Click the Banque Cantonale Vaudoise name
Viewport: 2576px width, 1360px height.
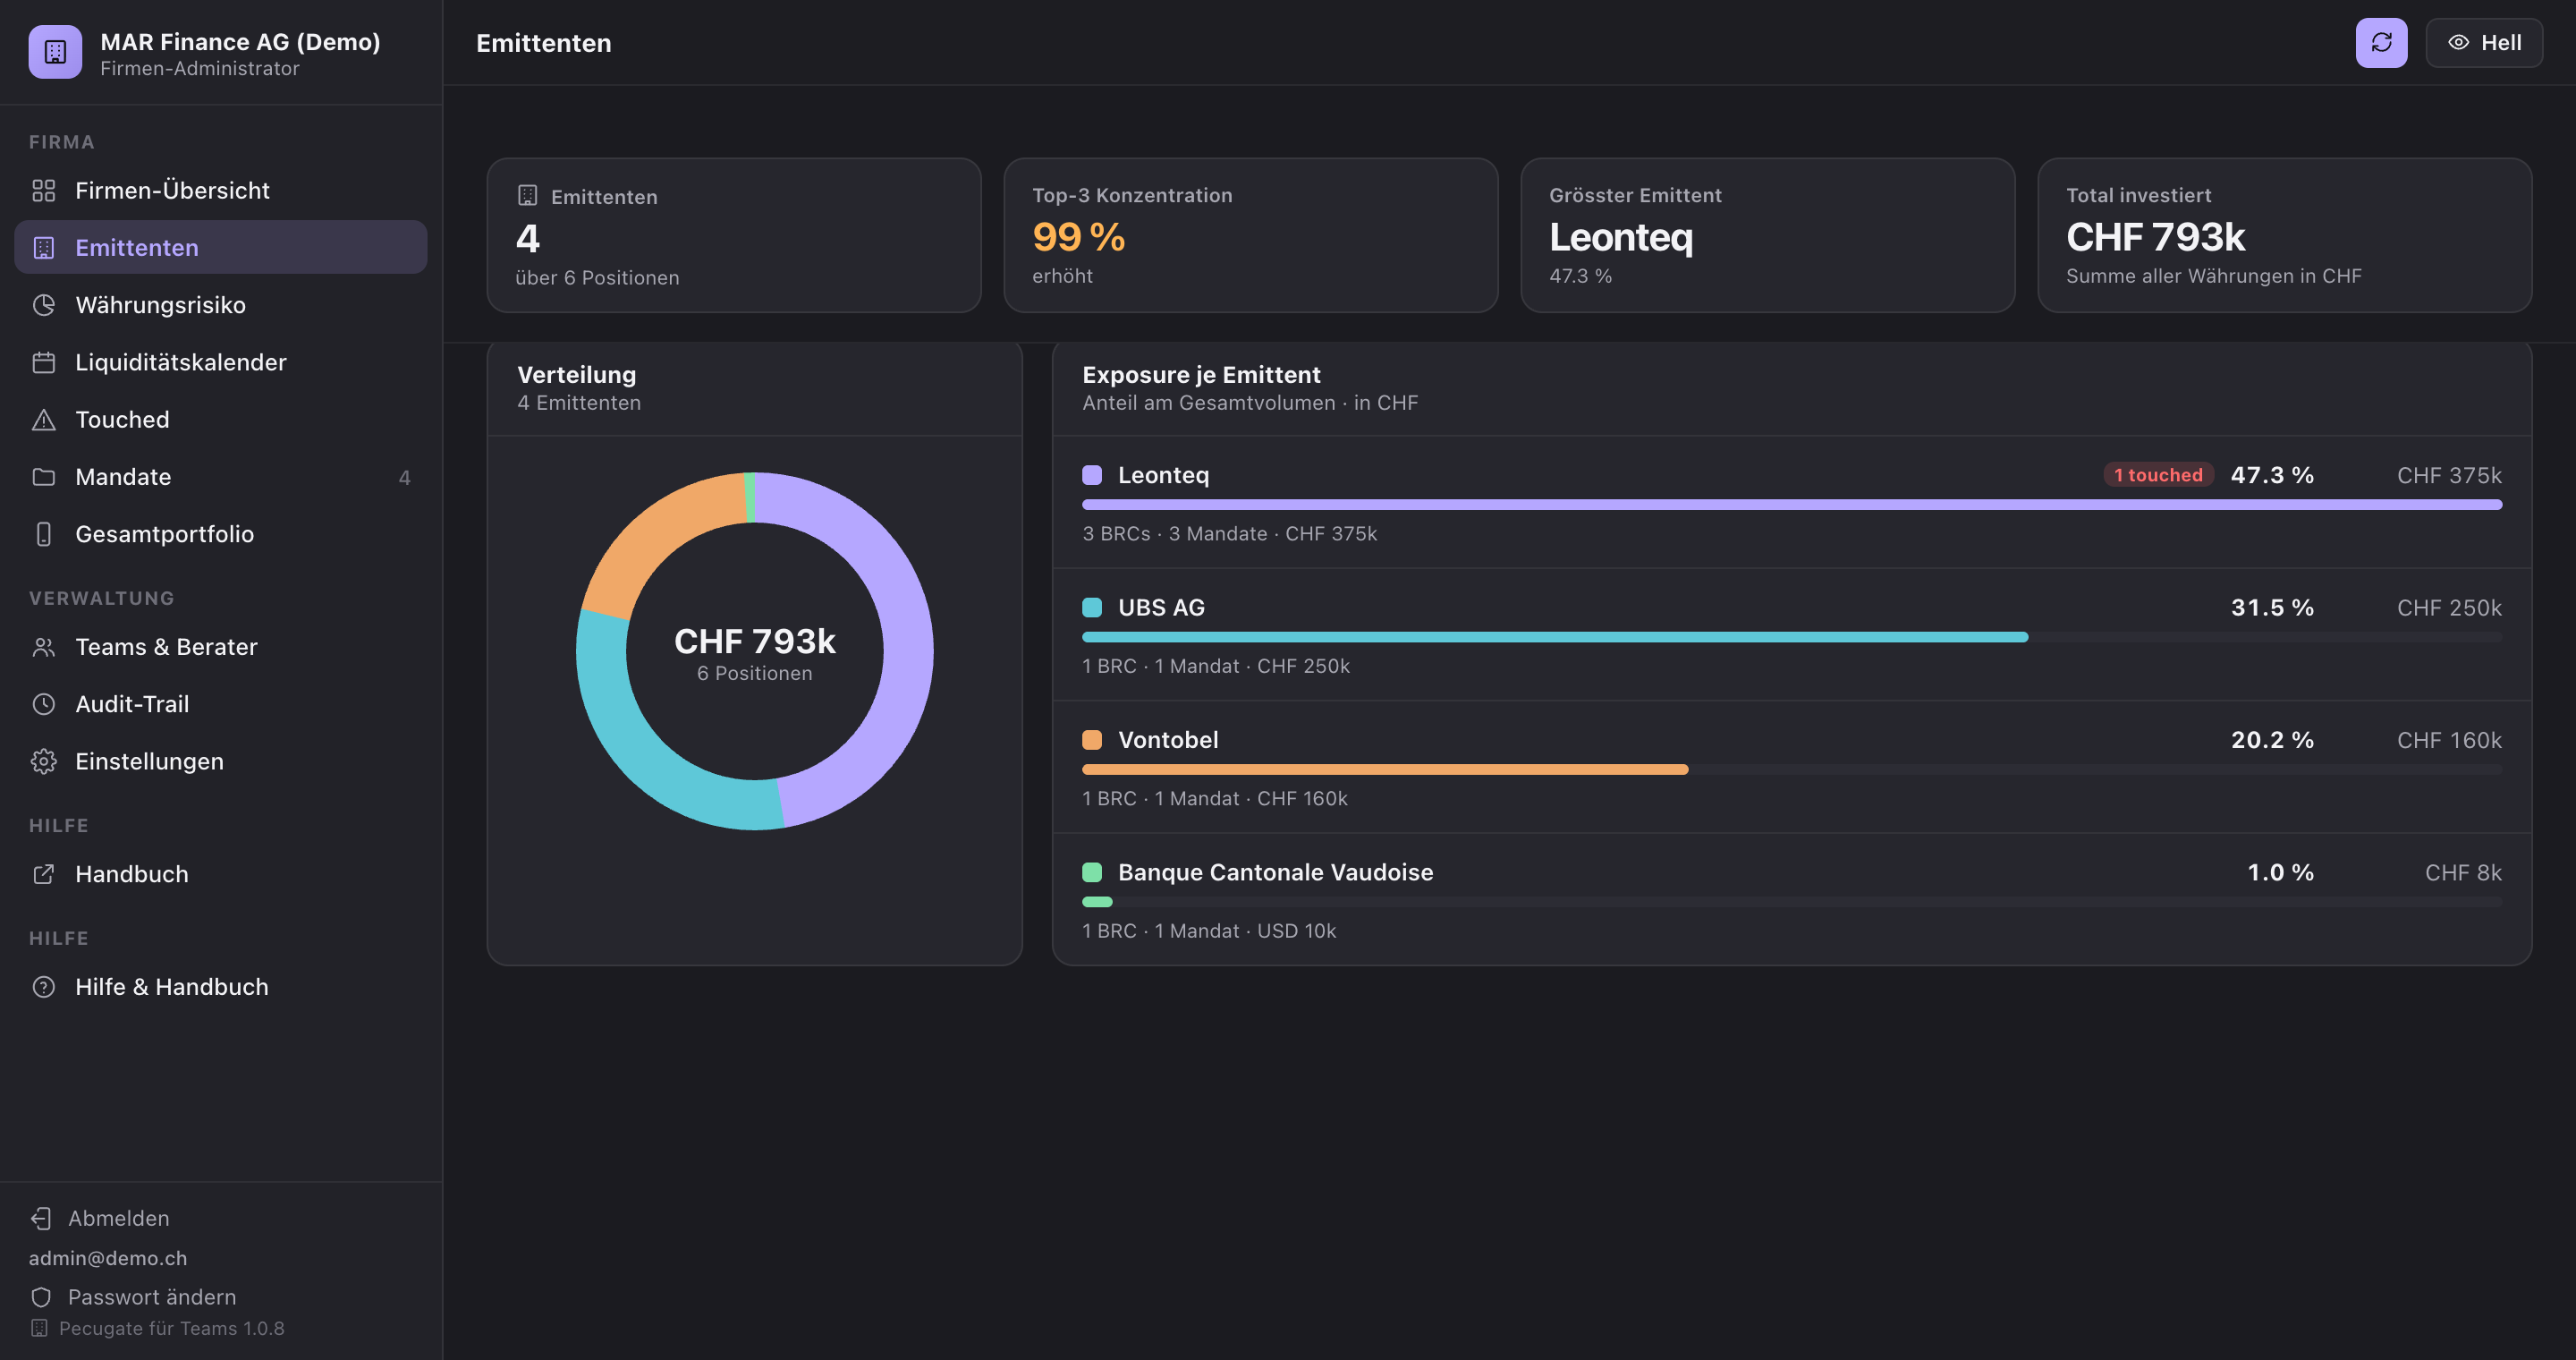point(1276,872)
